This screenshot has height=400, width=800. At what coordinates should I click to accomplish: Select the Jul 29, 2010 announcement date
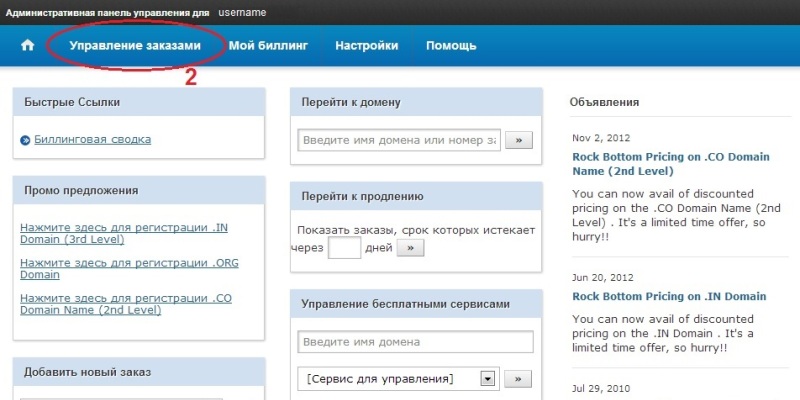point(601,389)
